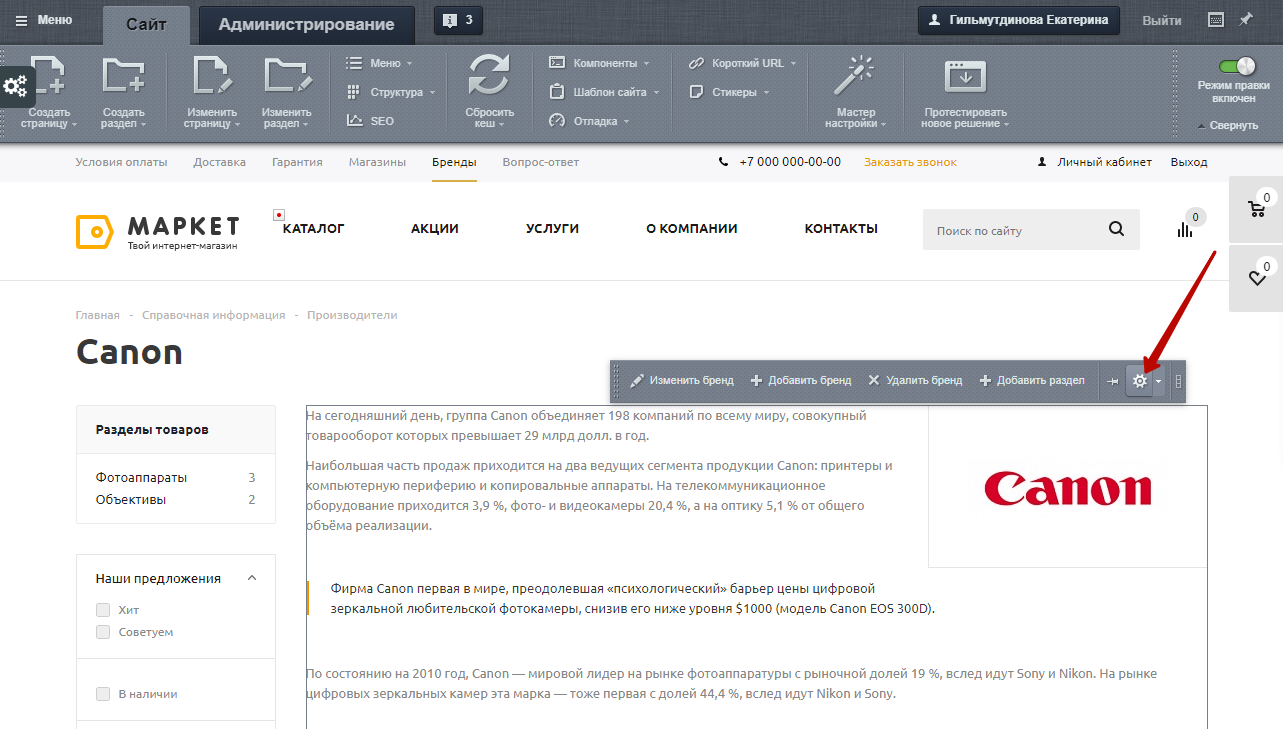Open the Фотоаппараты section
The height and width of the screenshot is (729, 1283).
coord(141,477)
